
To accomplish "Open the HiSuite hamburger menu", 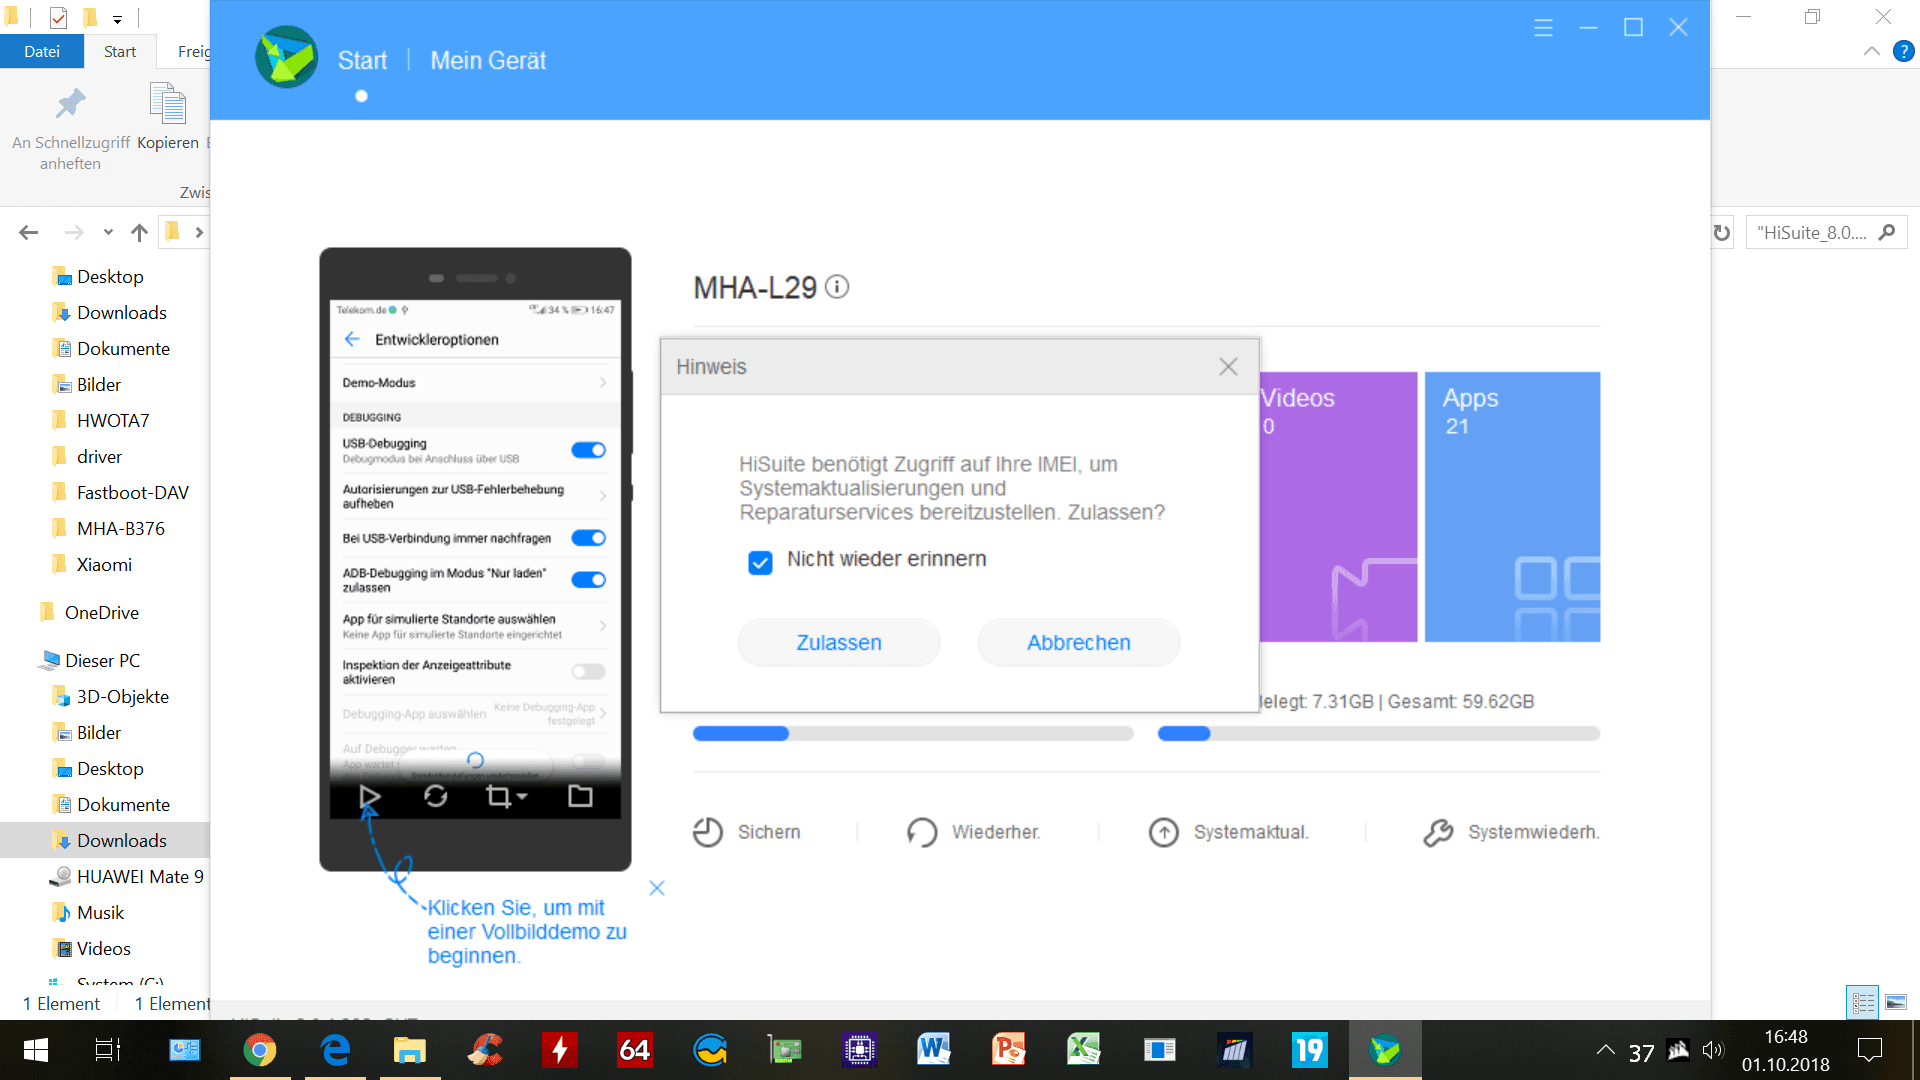I will click(1543, 28).
